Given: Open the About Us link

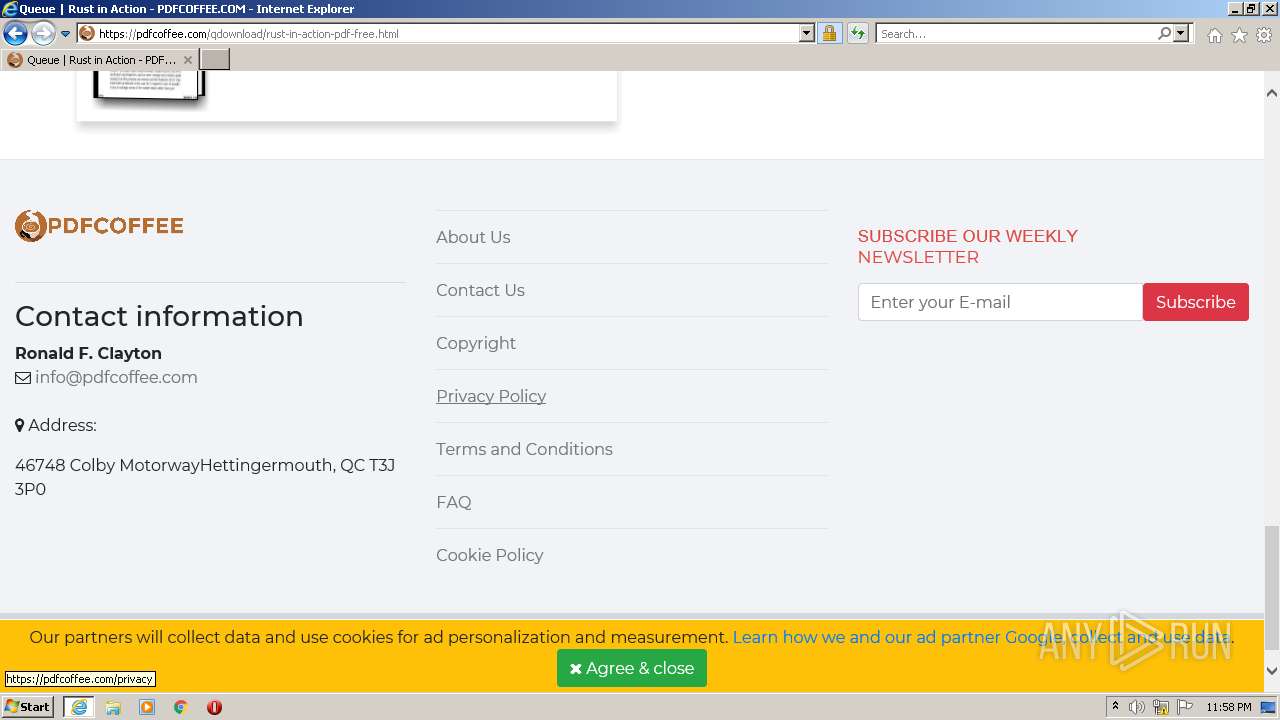Looking at the screenshot, I should (473, 237).
